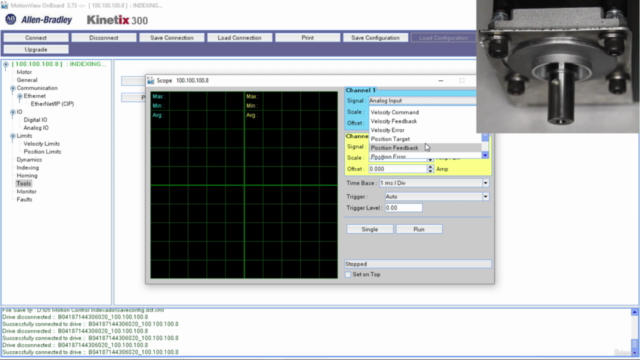The width and height of the screenshot is (640, 360).
Task: Click the Stopped status field
Action: pyautogui.click(x=418, y=264)
